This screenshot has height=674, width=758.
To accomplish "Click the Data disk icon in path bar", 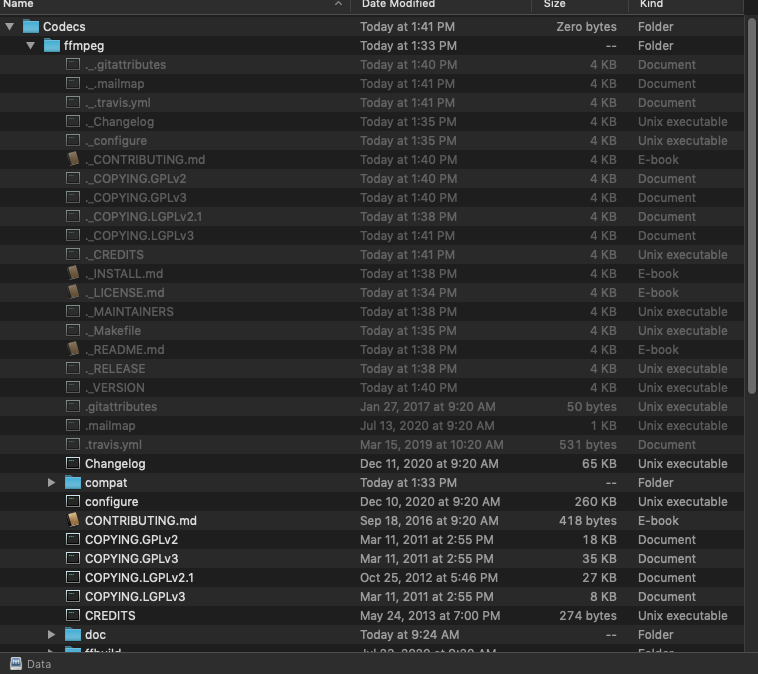I will tap(16, 664).
